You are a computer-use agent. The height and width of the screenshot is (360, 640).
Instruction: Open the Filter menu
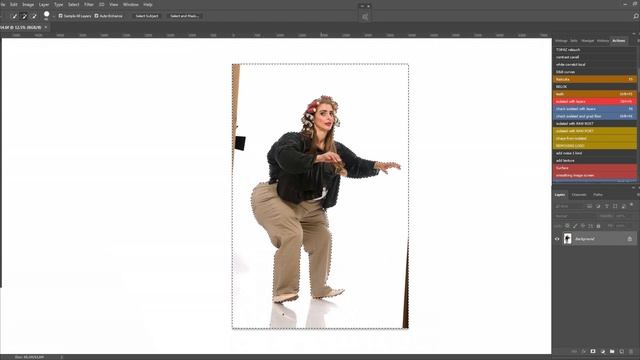click(x=89, y=4)
